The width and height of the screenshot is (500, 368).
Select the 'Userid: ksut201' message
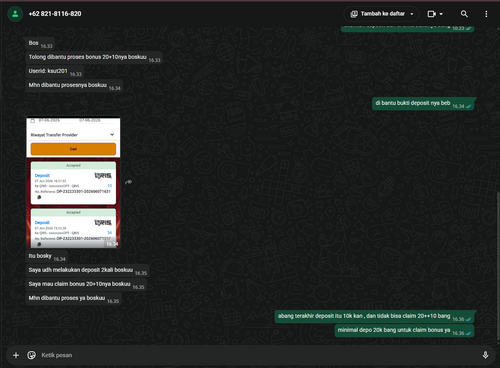tap(55, 72)
